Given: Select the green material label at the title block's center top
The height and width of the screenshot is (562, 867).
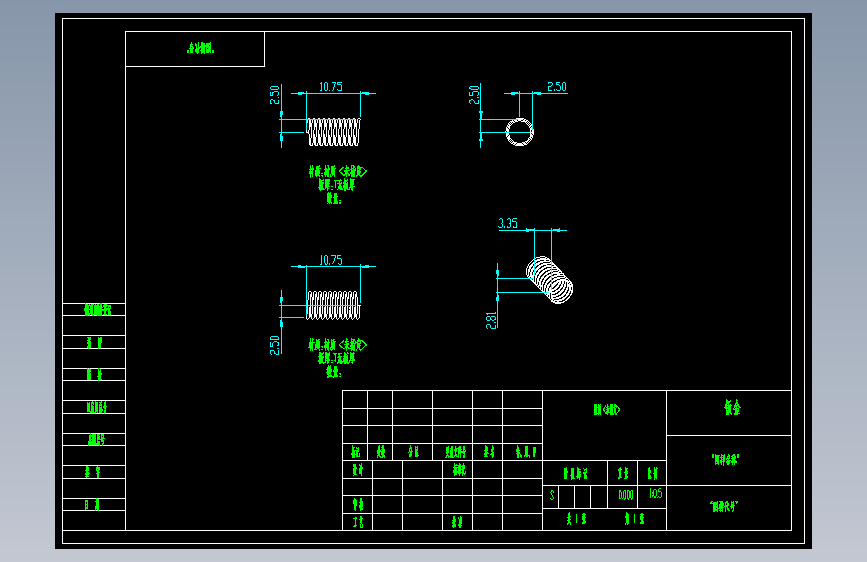Looking at the screenshot, I should (x=607, y=409).
